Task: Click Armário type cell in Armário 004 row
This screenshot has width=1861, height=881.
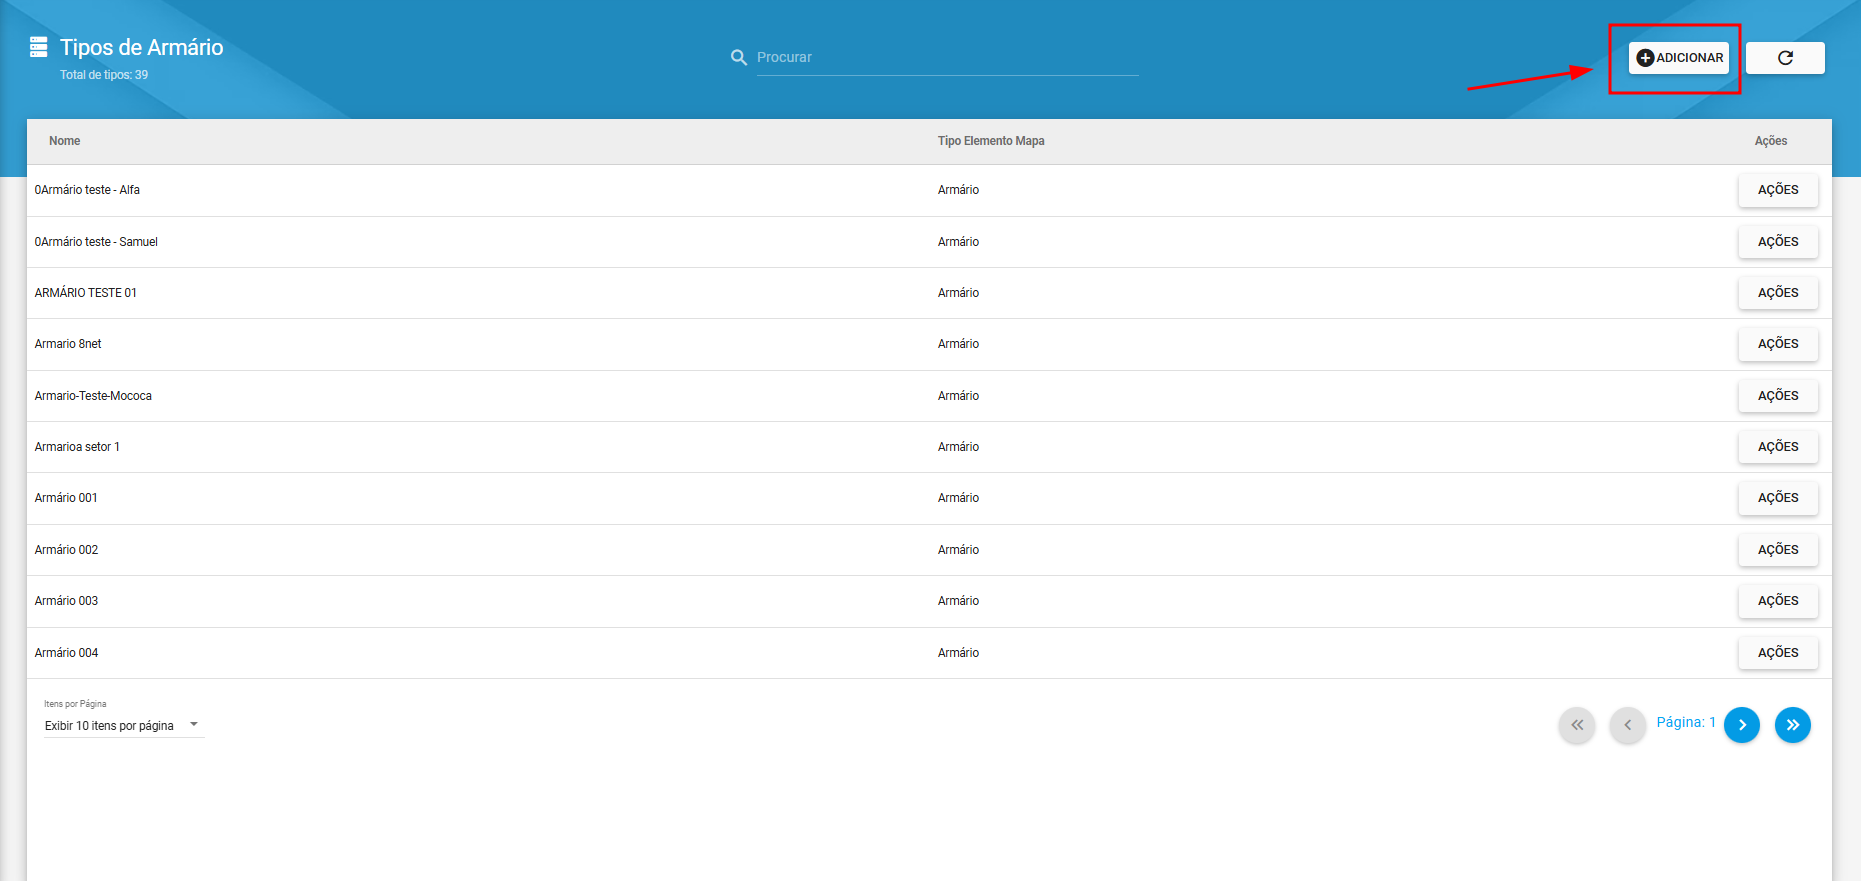Action: 958,653
